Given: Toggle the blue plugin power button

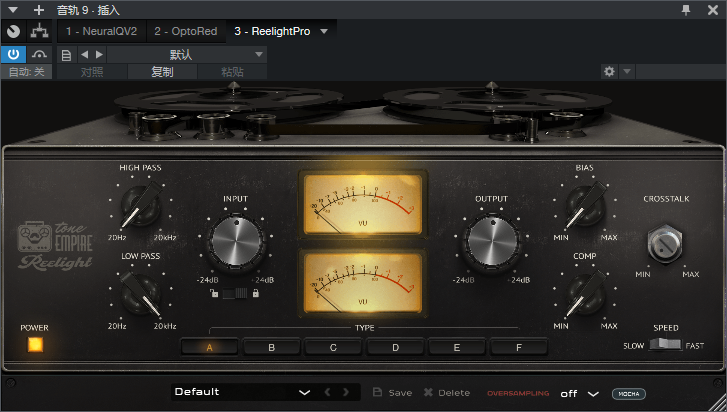Looking at the screenshot, I should 13,55.
